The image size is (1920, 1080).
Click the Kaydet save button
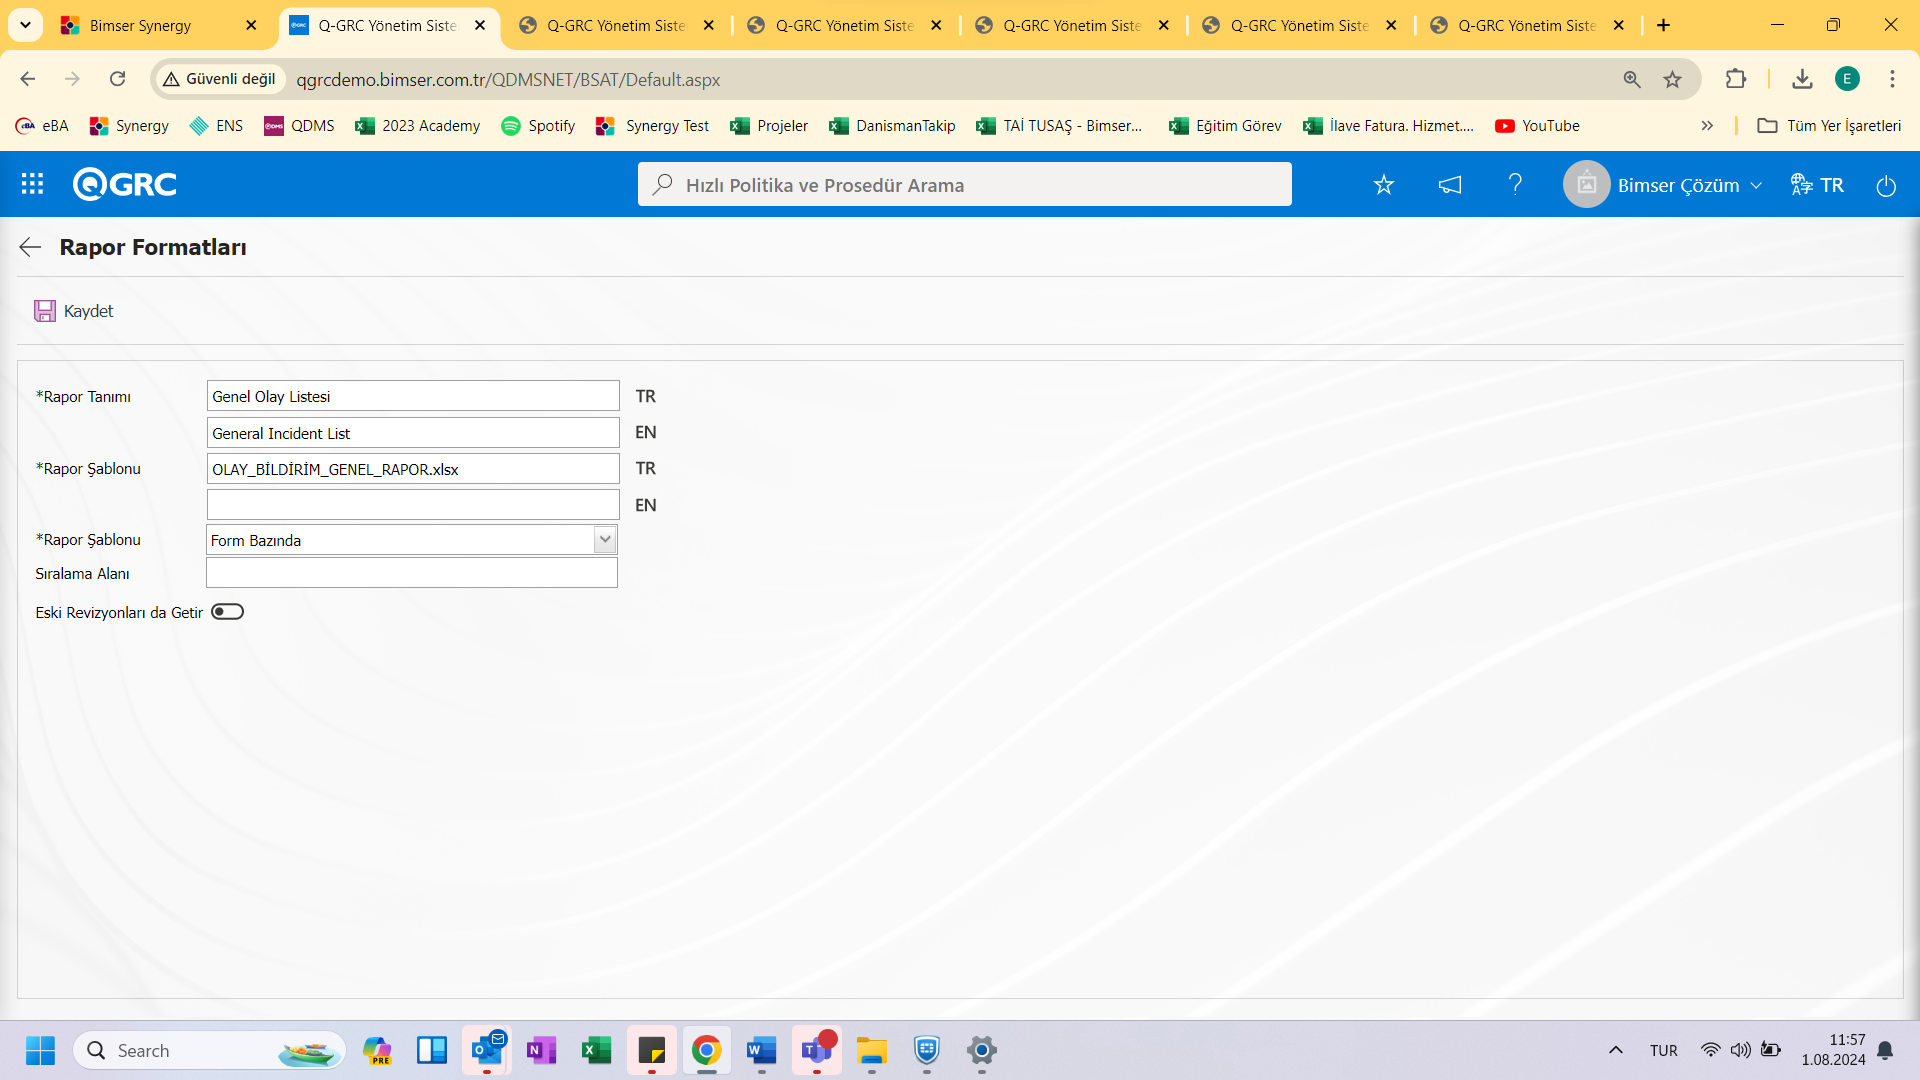(x=74, y=310)
